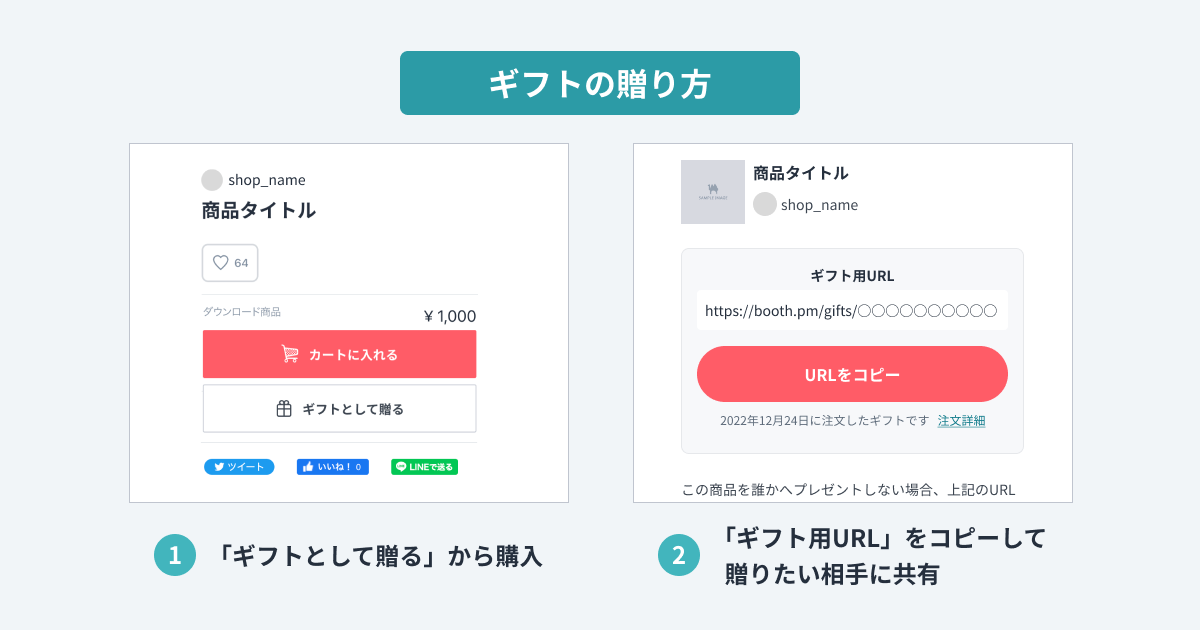
Task: Click shop_name above the ¥ 1,000 price
Action: (267, 180)
